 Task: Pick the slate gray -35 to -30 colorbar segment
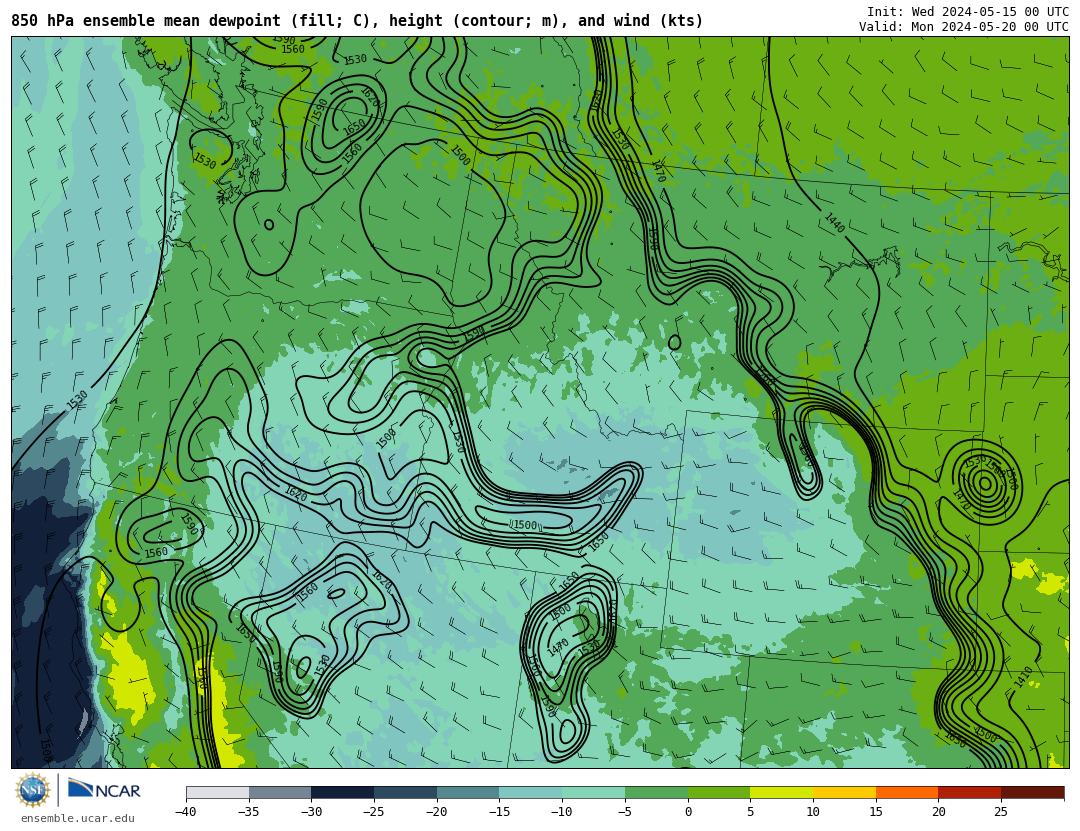[x=280, y=793]
